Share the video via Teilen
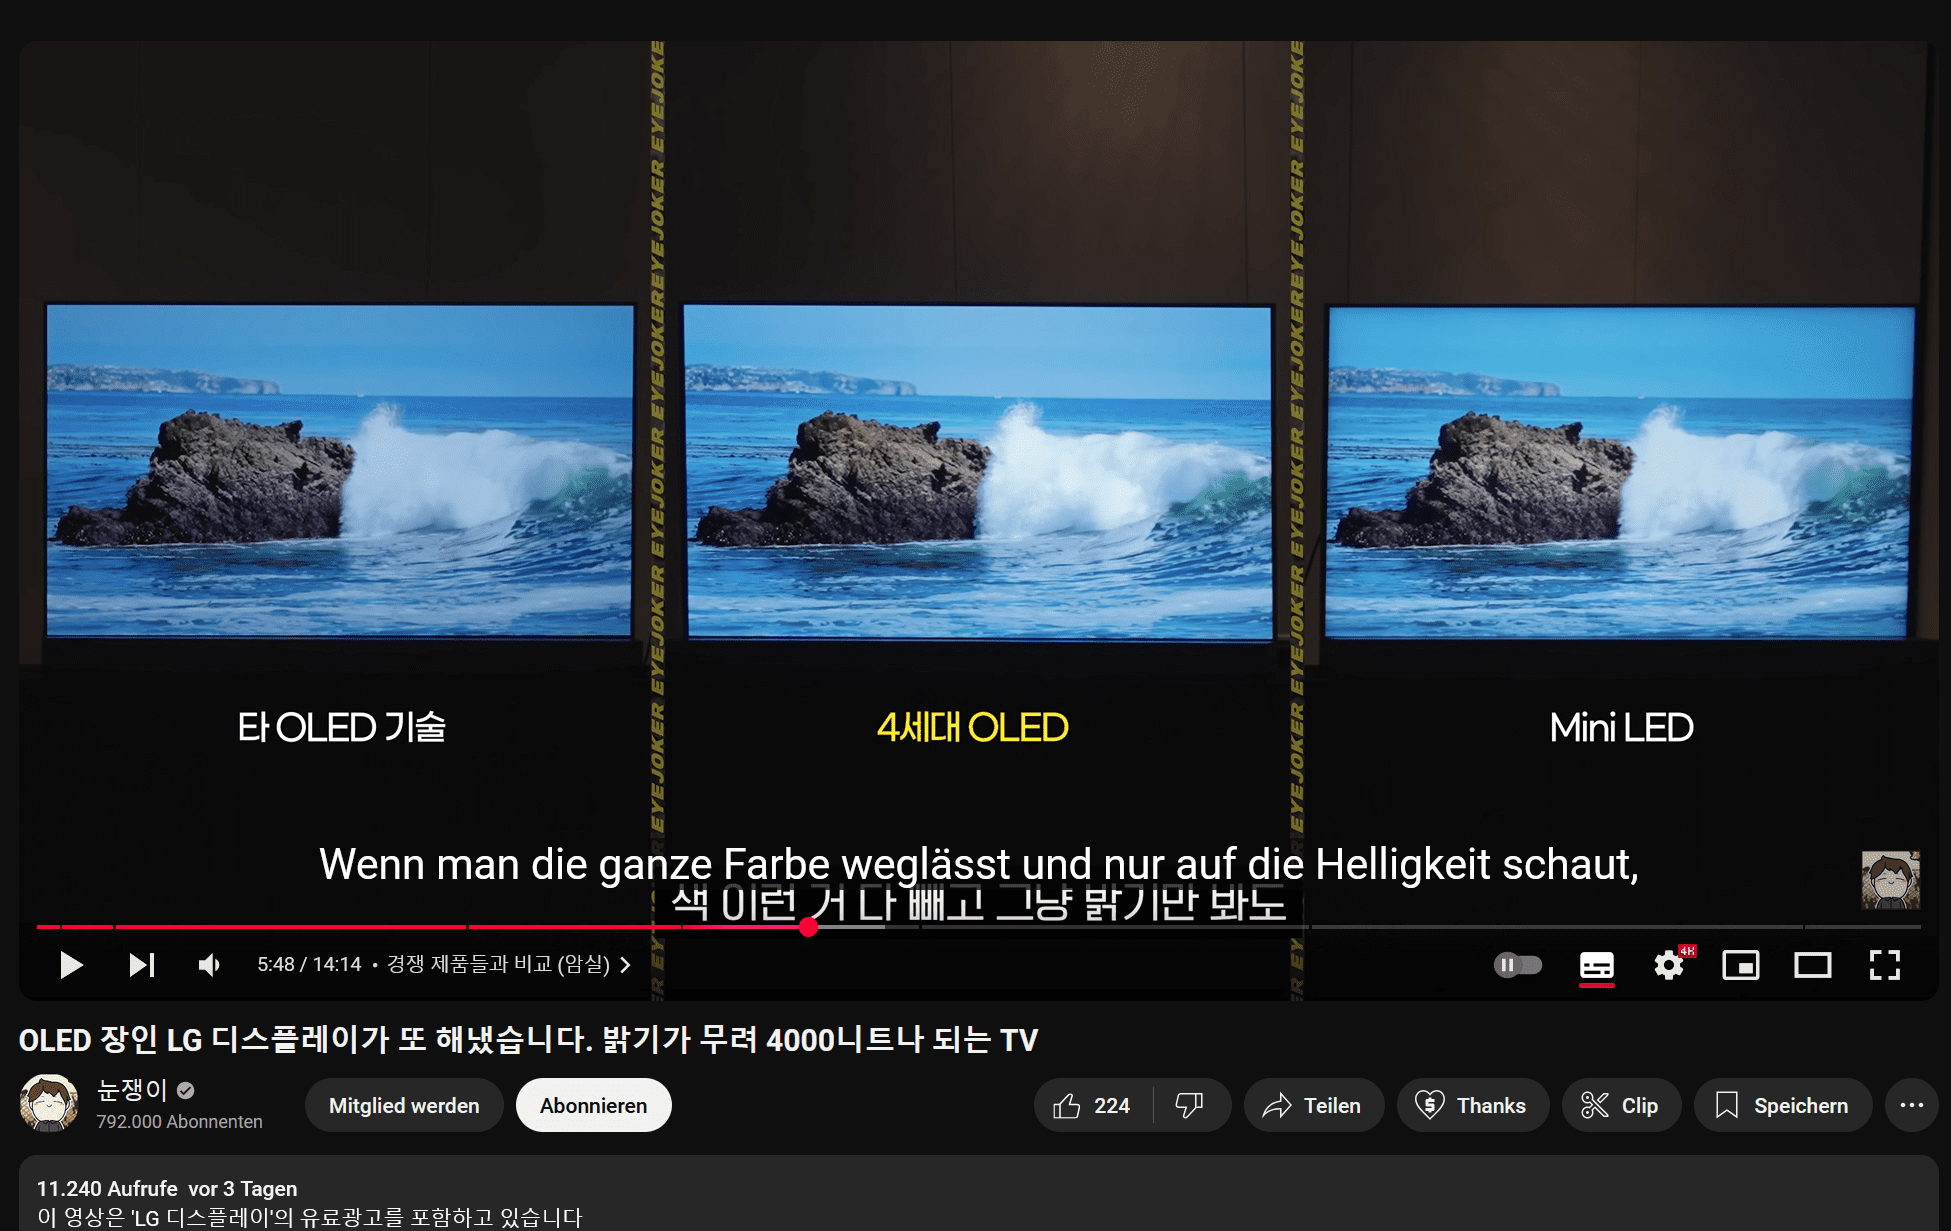The image size is (1951, 1231). click(1314, 1105)
